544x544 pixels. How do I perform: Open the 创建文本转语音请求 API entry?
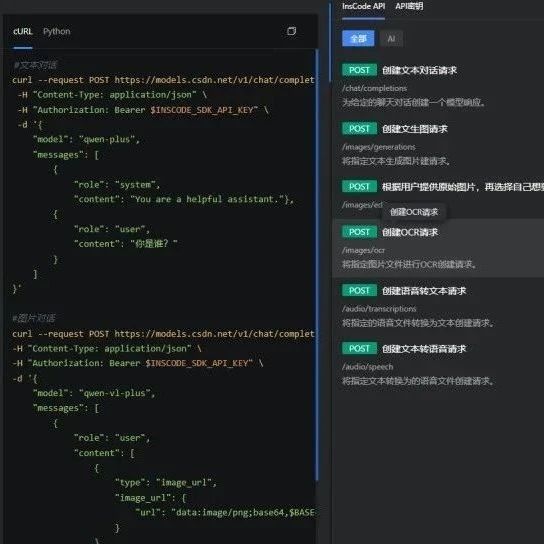point(424,349)
